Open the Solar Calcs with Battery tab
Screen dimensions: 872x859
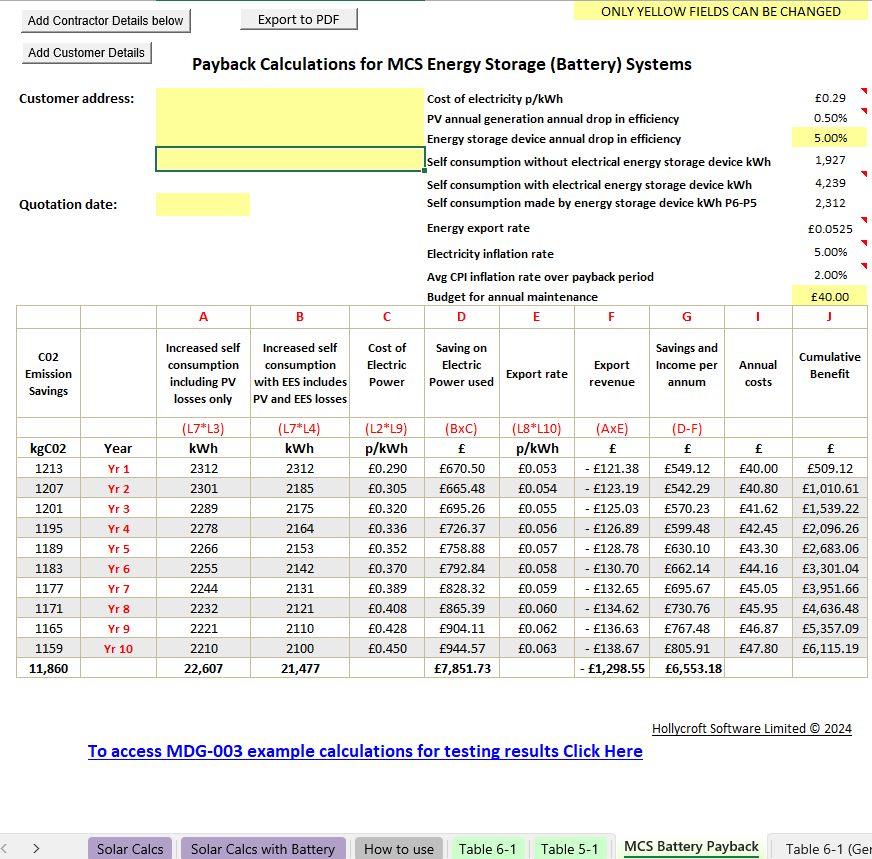coord(263,848)
